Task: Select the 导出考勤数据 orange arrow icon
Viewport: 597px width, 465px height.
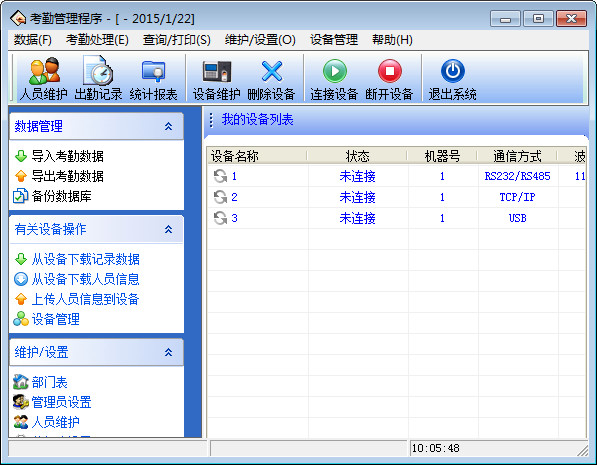Action: (21, 176)
